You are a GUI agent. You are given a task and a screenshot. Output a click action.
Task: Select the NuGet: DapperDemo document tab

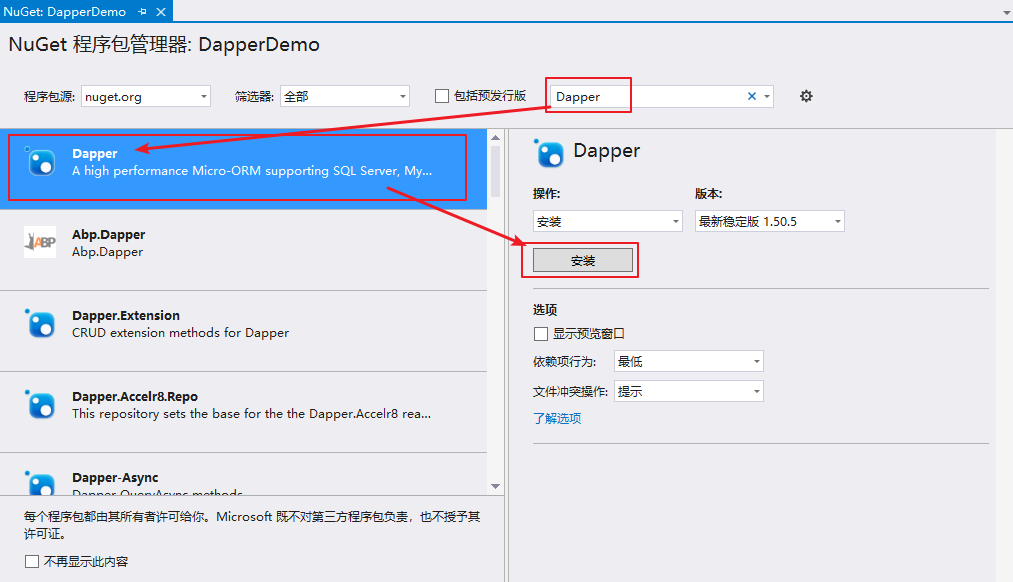pyautogui.click(x=65, y=12)
